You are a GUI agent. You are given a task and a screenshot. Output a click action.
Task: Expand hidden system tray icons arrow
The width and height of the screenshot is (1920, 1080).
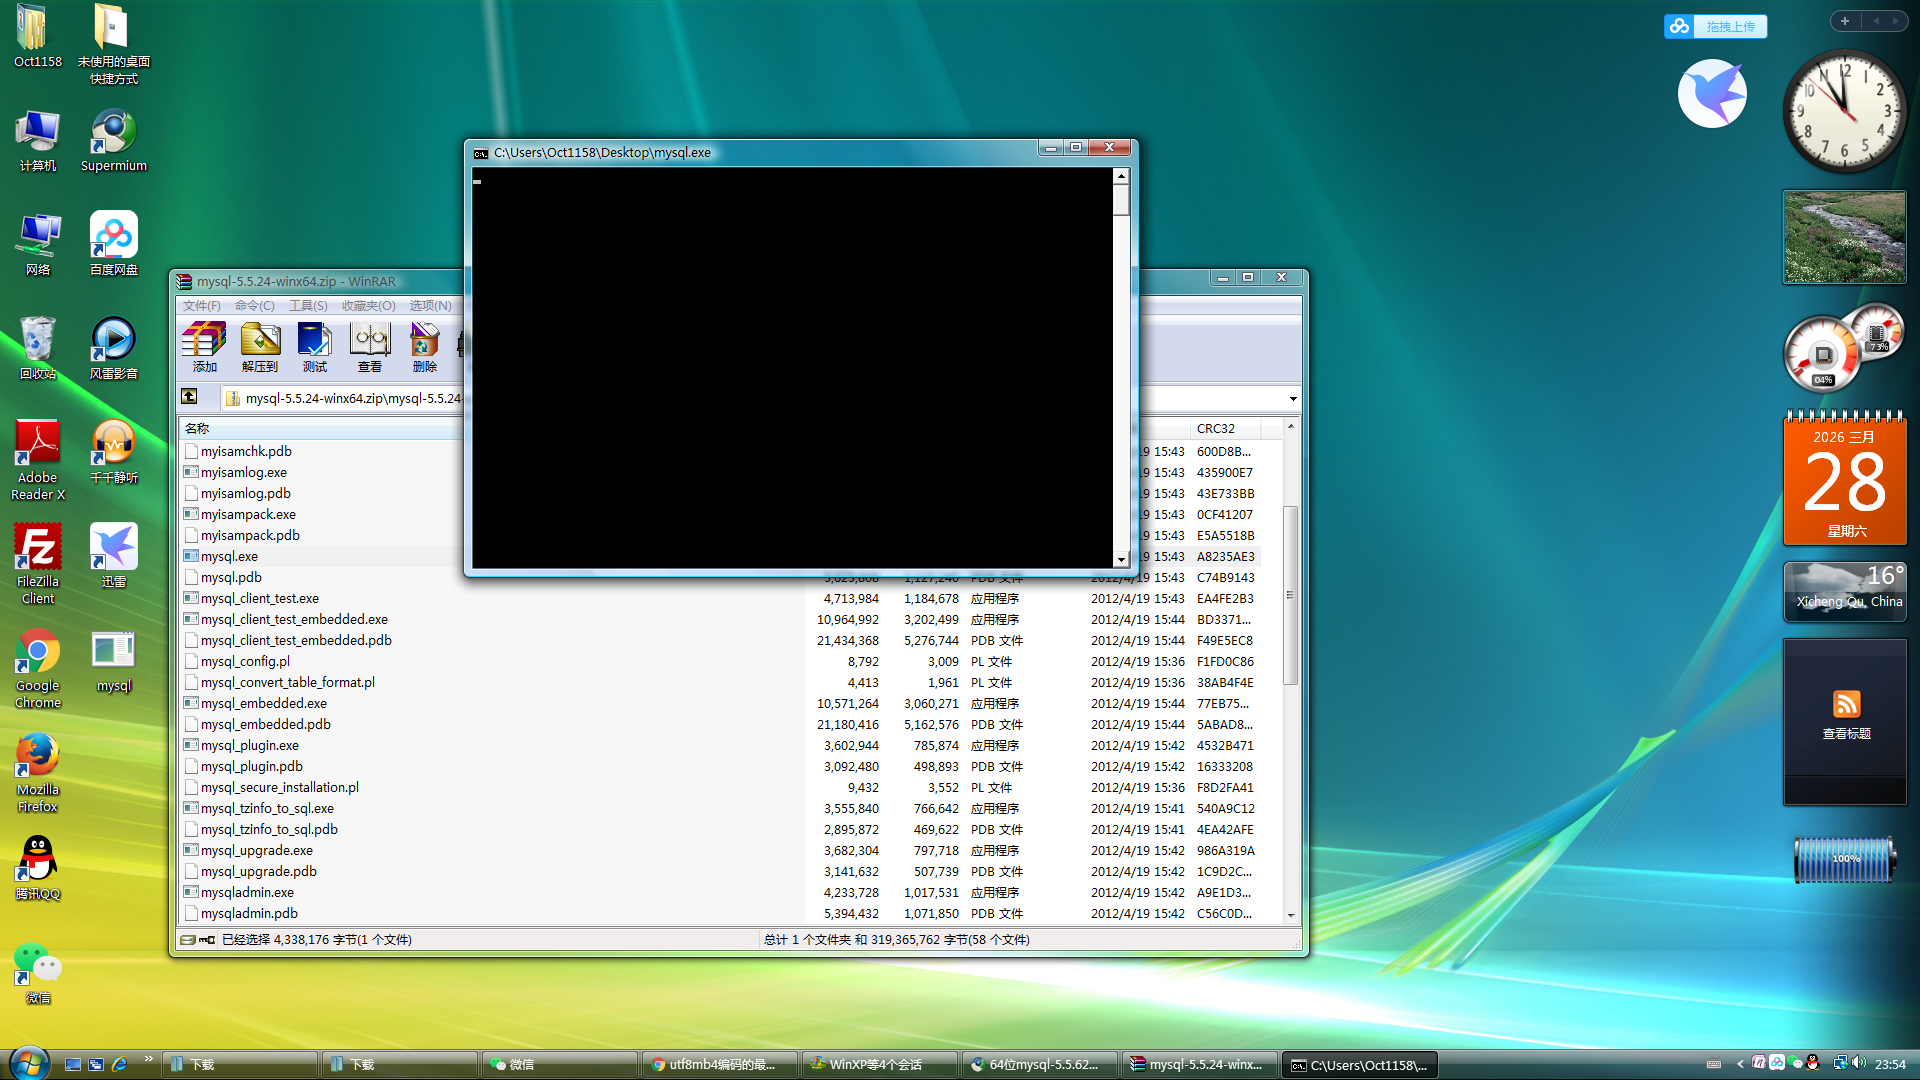click(1740, 1064)
